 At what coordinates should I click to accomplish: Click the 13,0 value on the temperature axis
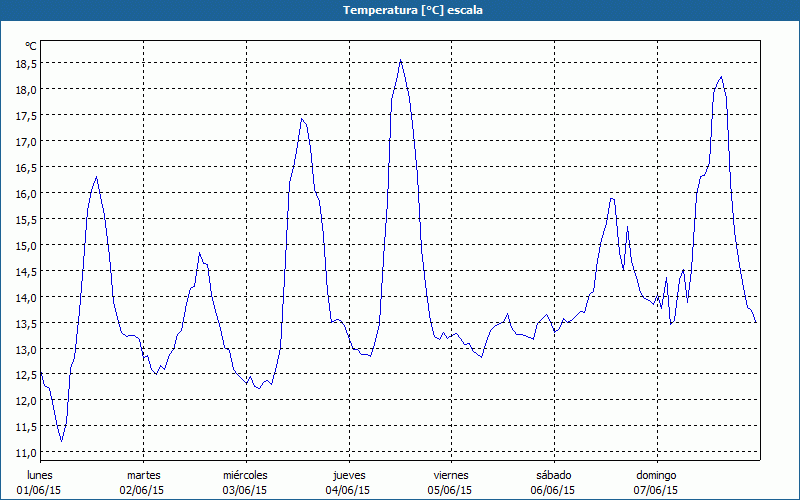tap(26, 349)
